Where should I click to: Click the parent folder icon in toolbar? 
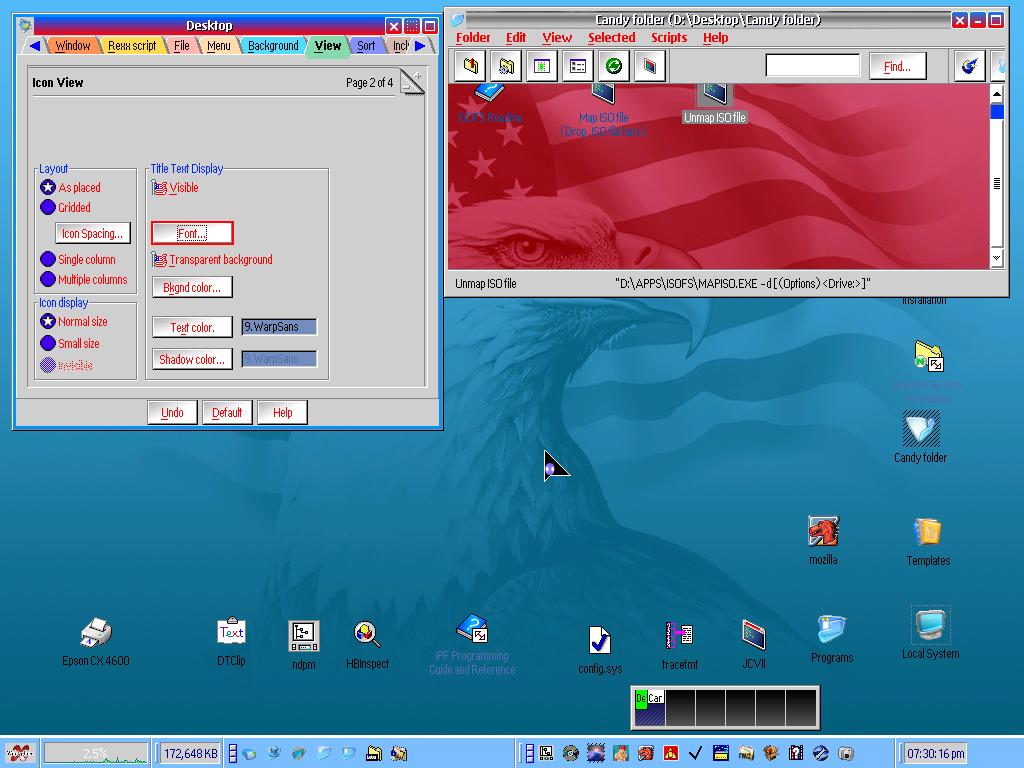pos(471,67)
